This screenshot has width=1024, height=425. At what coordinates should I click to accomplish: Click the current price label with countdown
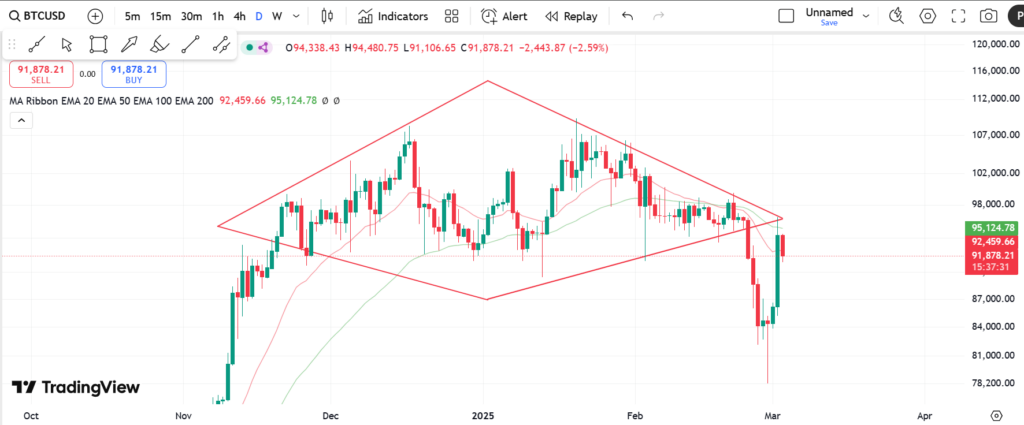pyautogui.click(x=993, y=261)
